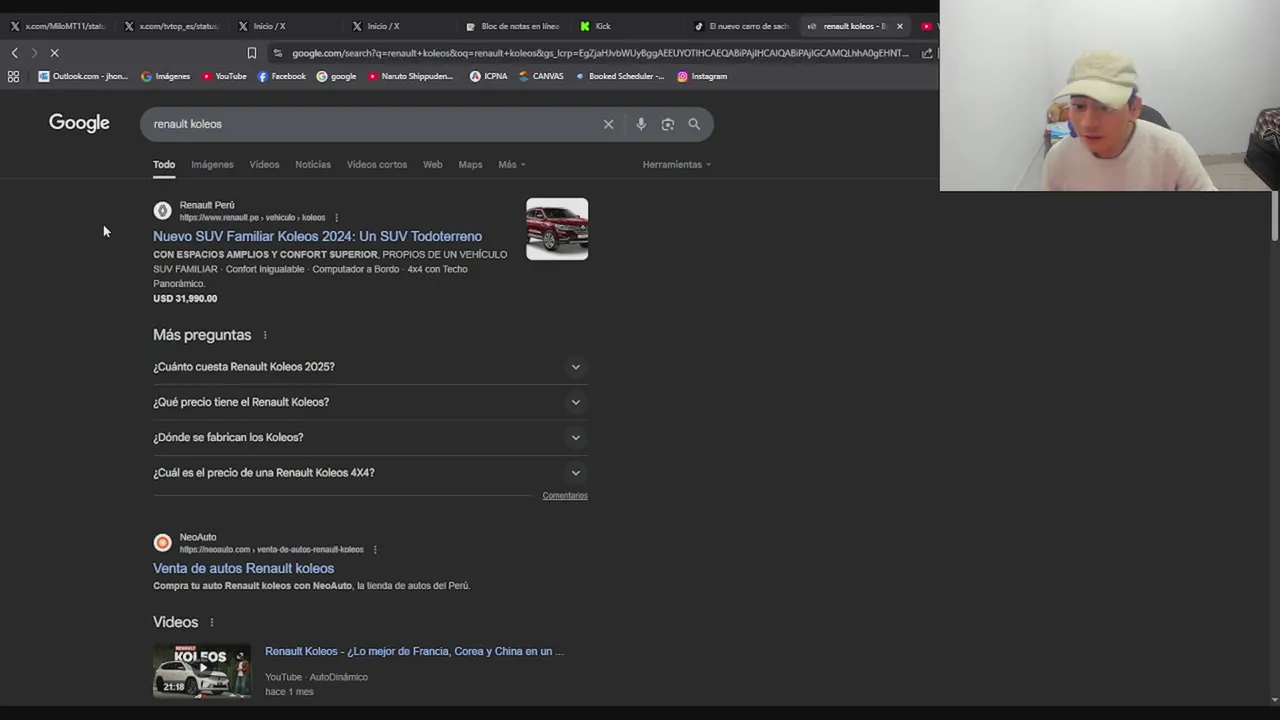The width and height of the screenshot is (1280, 720).
Task: Open CANVAS bookmark
Action: click(541, 76)
